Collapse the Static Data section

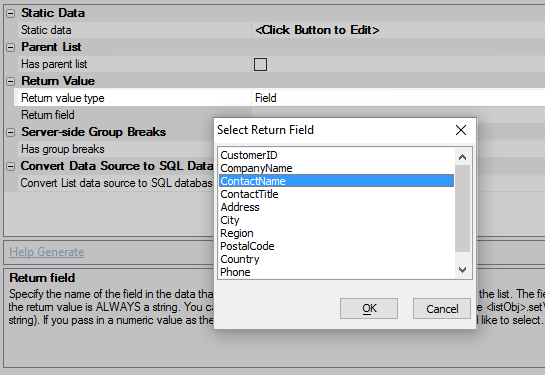point(11,14)
